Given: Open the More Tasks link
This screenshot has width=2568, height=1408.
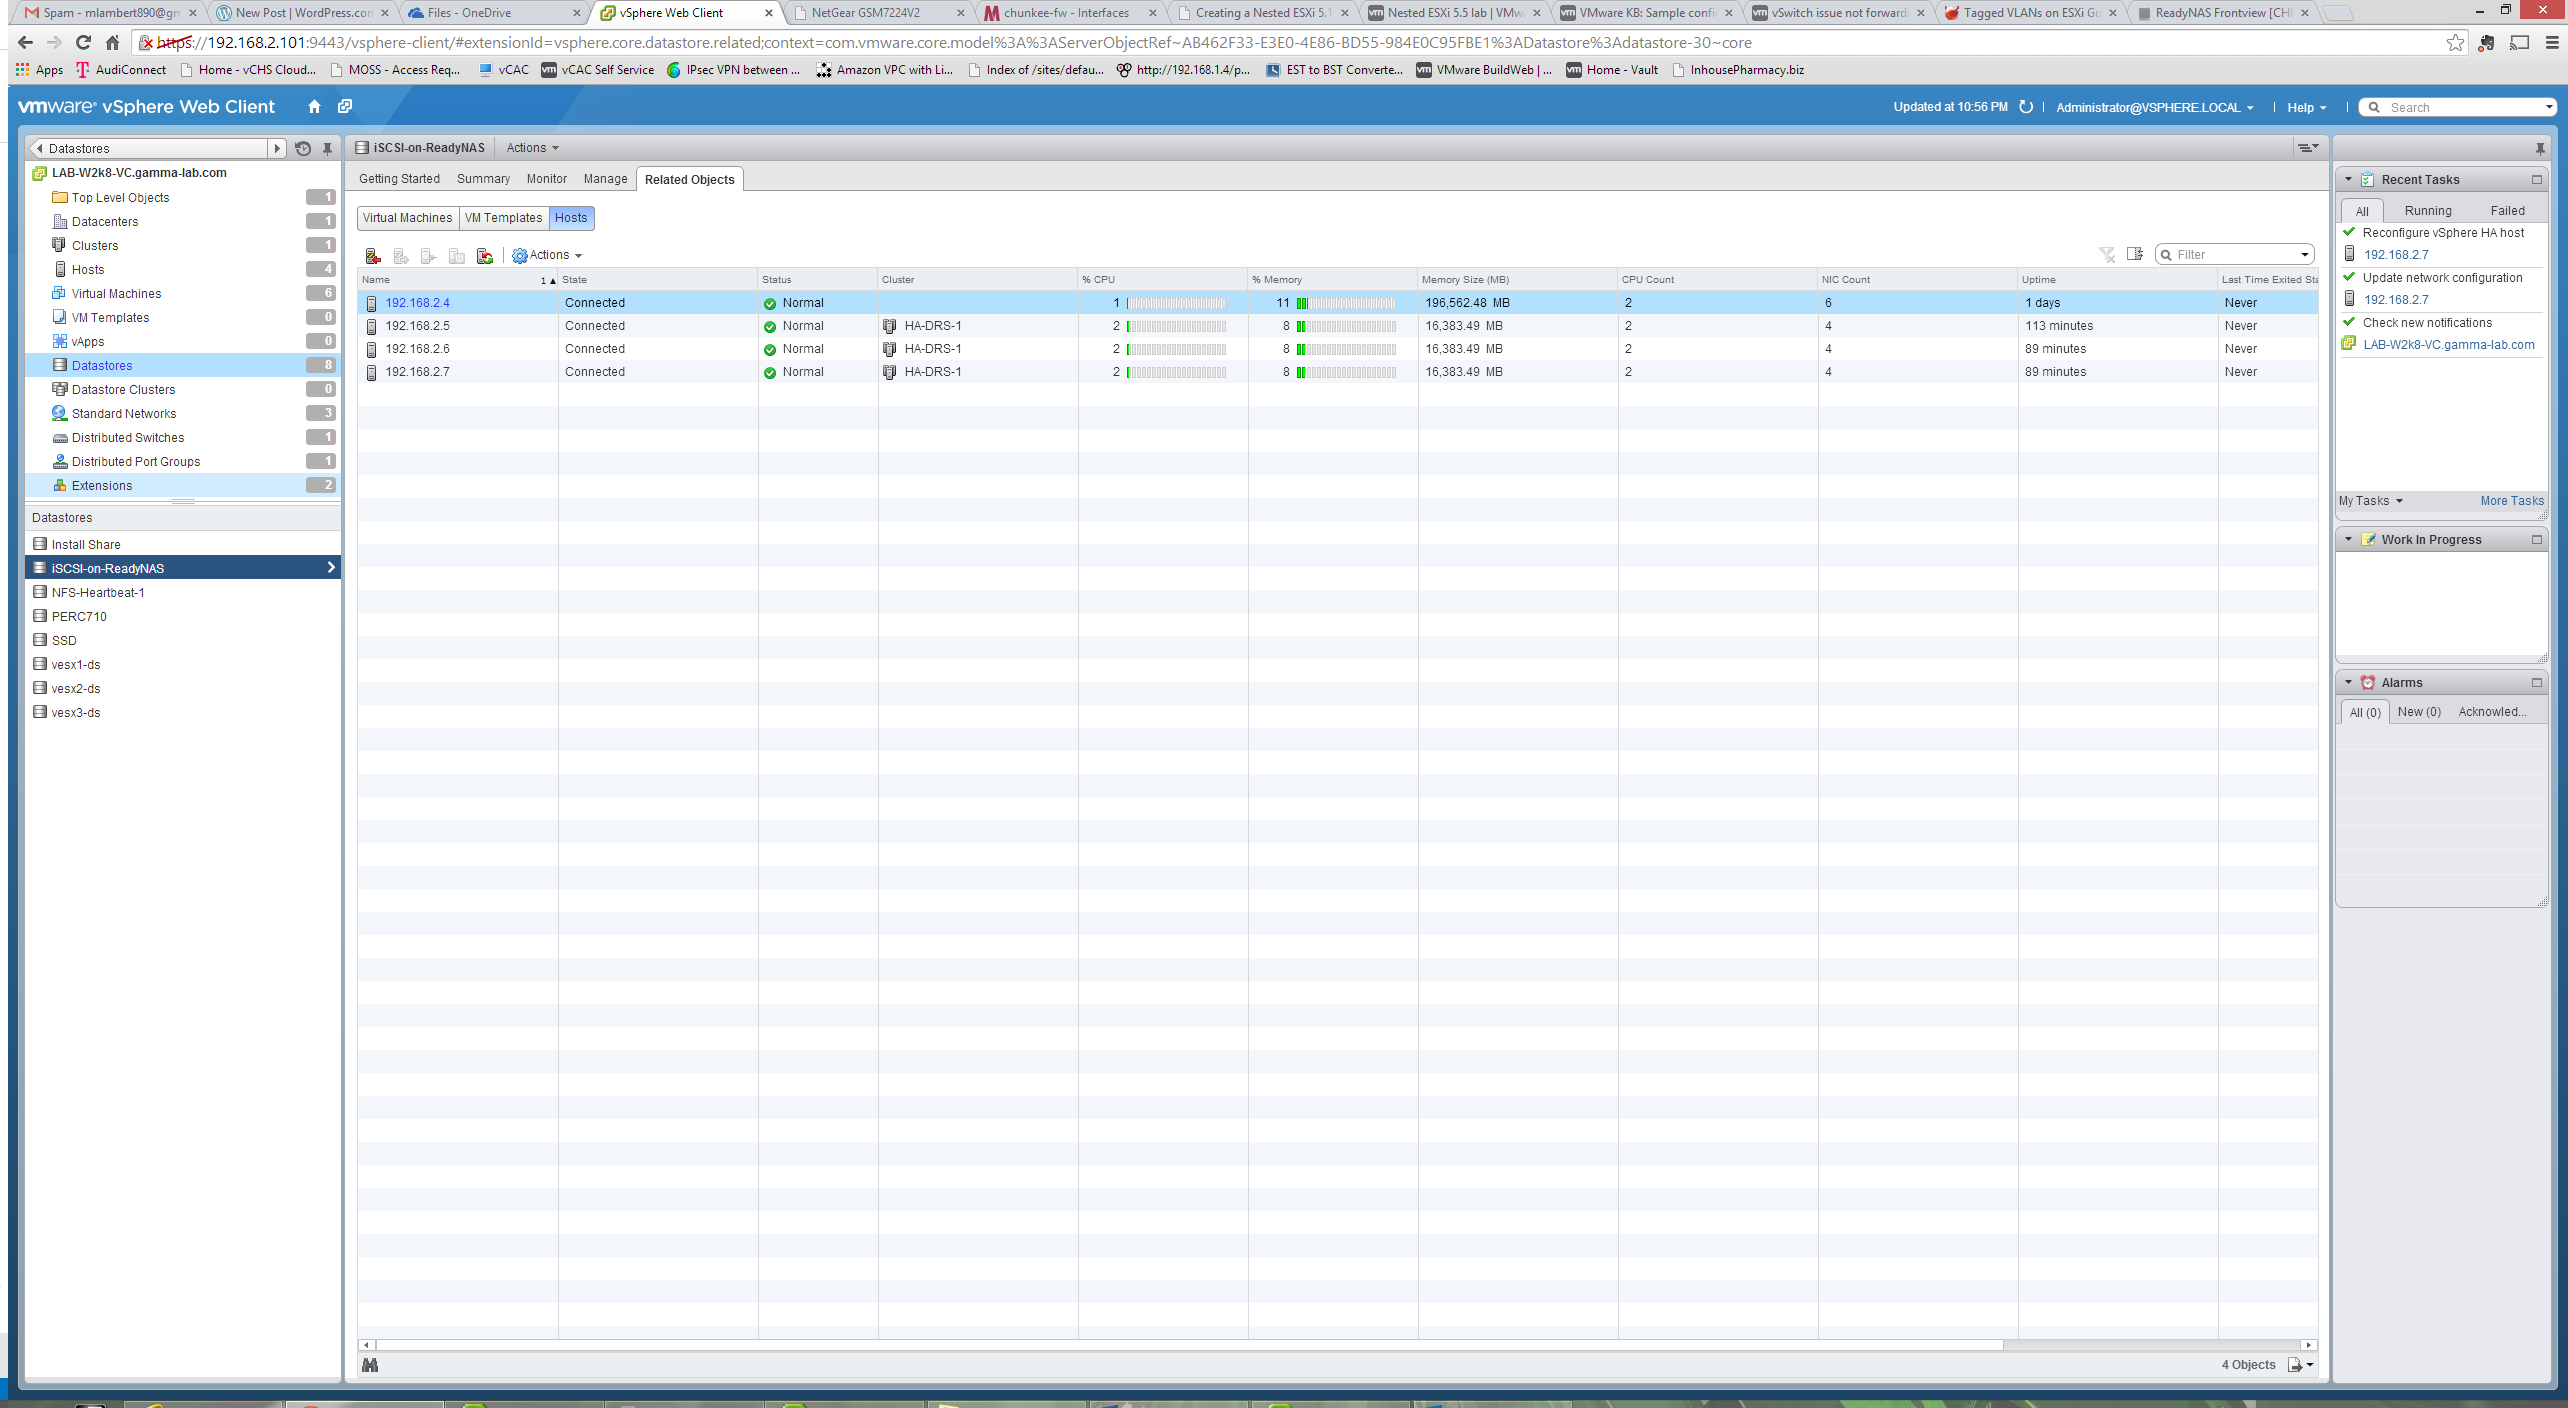Looking at the screenshot, I should pos(2511,501).
